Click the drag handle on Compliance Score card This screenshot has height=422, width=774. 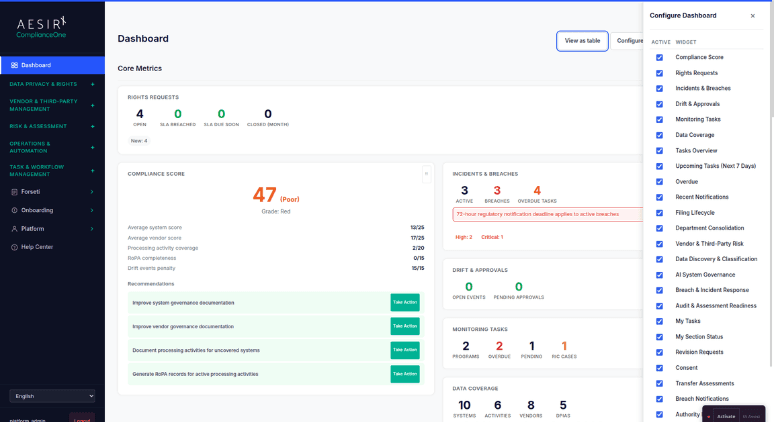coord(426,174)
